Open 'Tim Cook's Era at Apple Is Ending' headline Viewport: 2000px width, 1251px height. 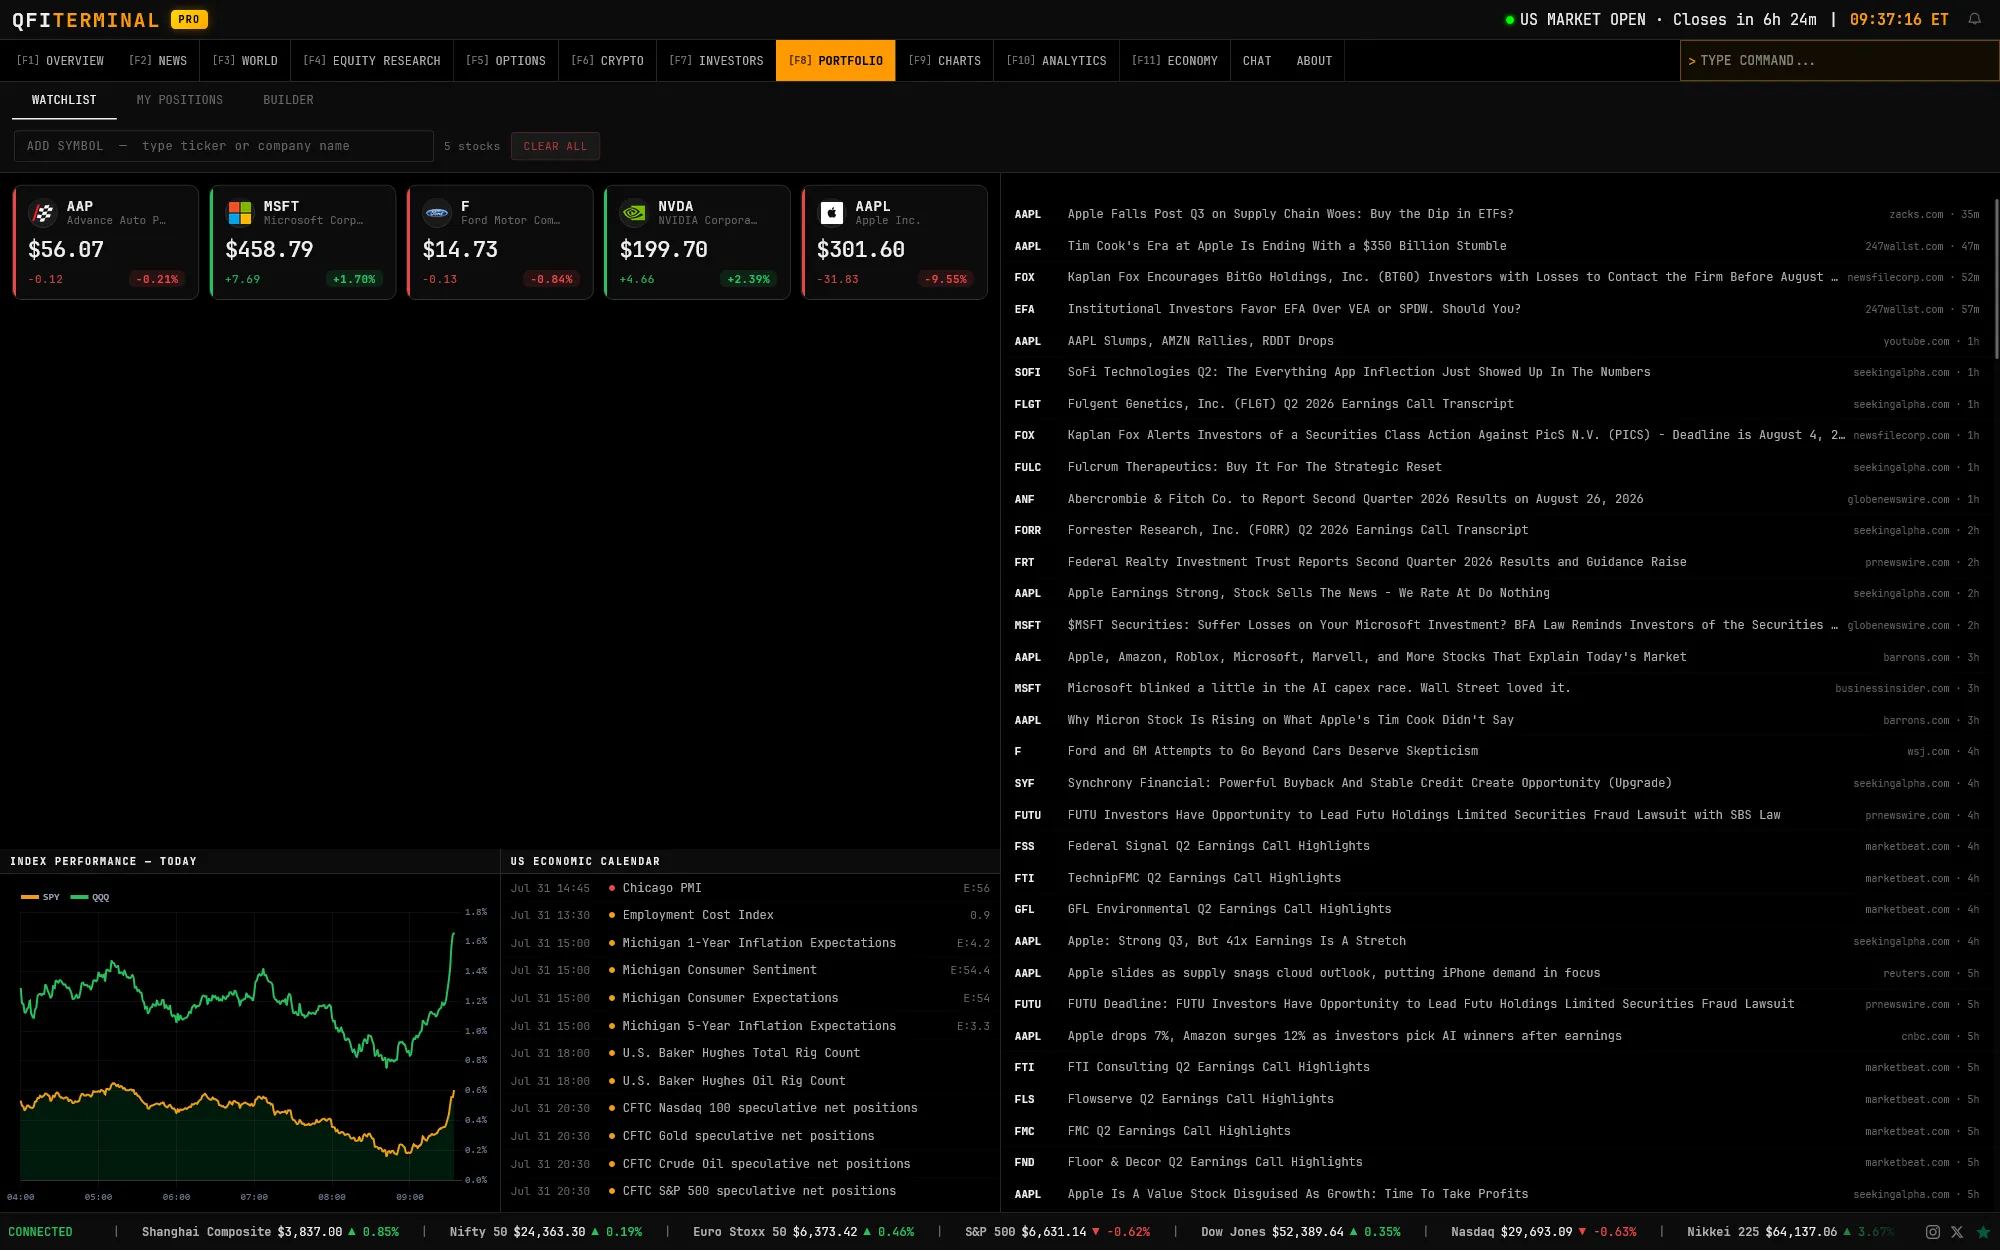(x=1287, y=246)
